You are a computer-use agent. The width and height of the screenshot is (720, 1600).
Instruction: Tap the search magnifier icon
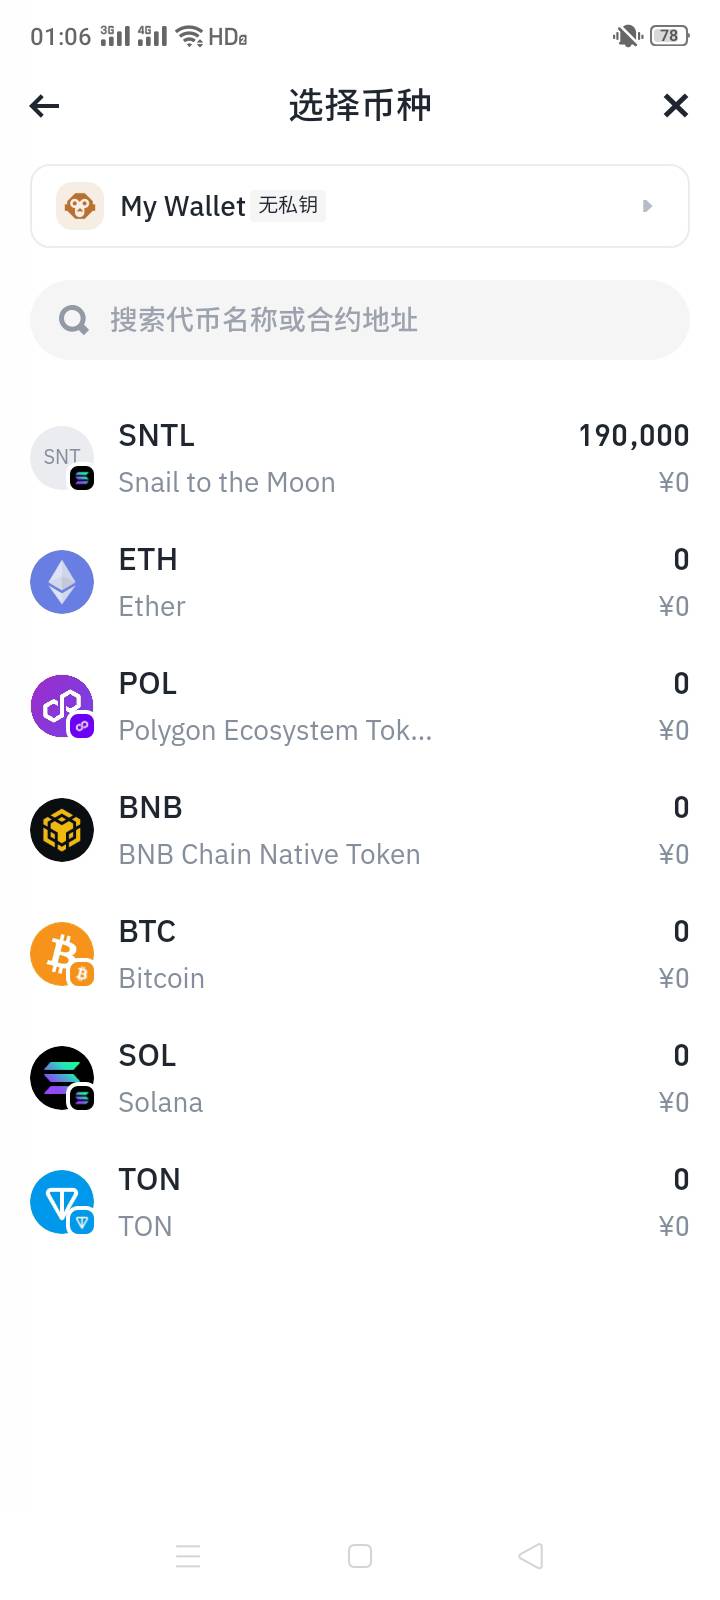click(x=74, y=320)
